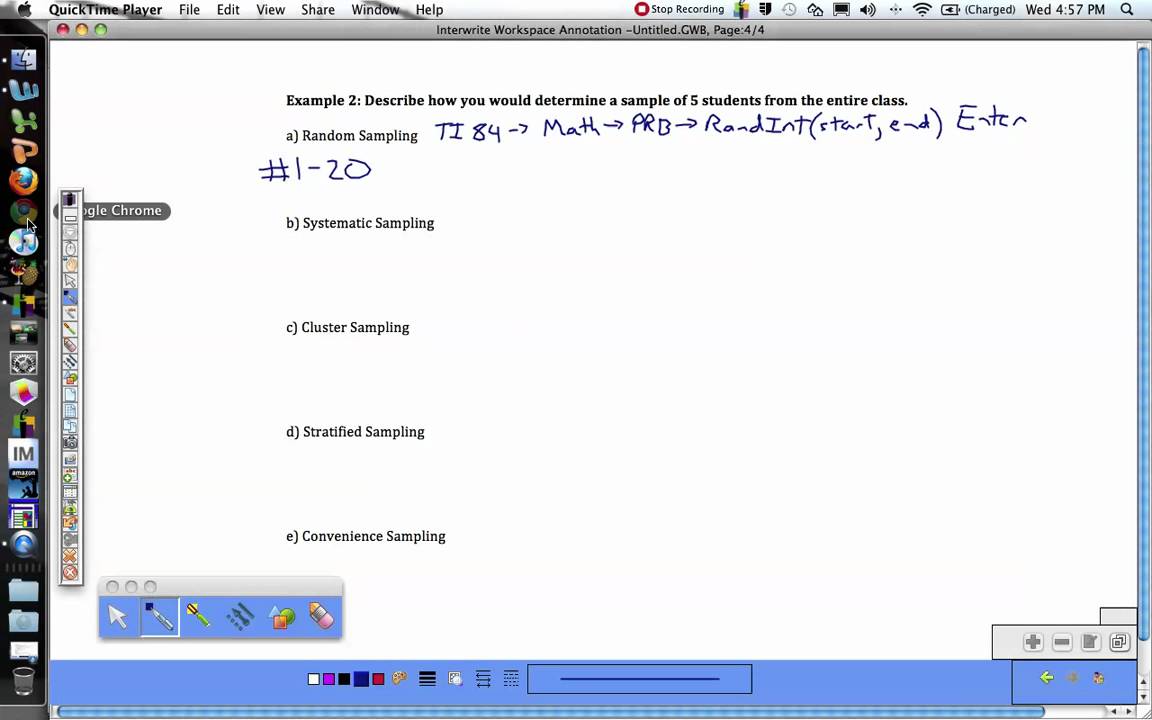Open the Share menu

[x=317, y=10]
